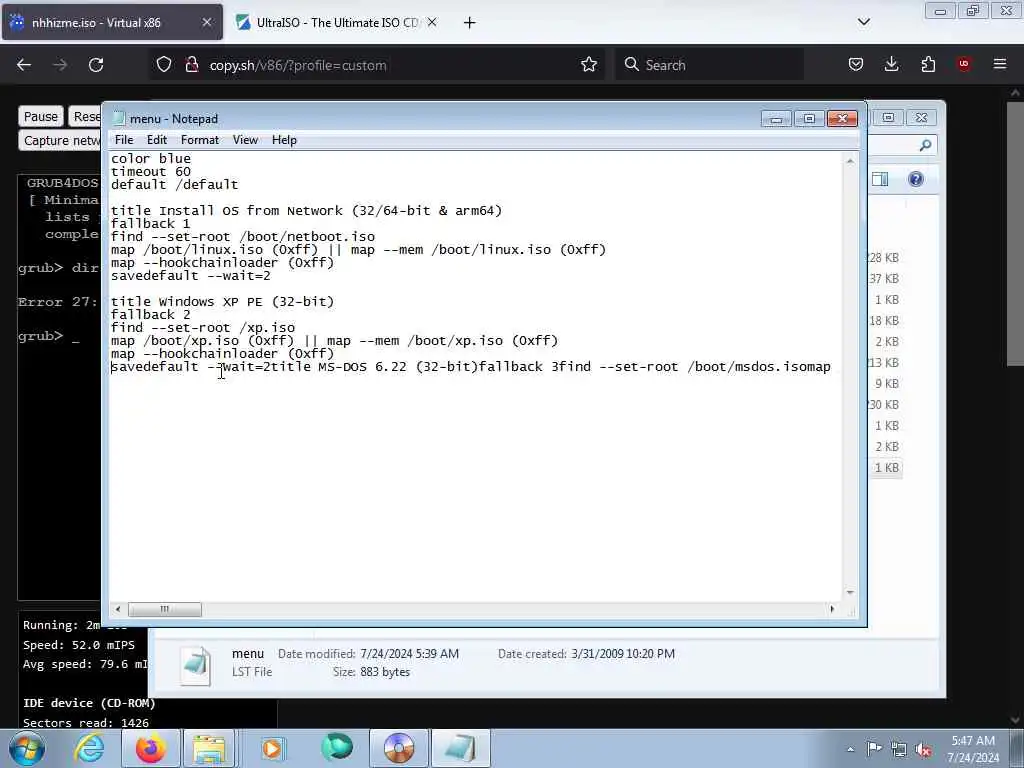Click the Explorer search magnifier icon
This screenshot has height=768, width=1024.
925,145
